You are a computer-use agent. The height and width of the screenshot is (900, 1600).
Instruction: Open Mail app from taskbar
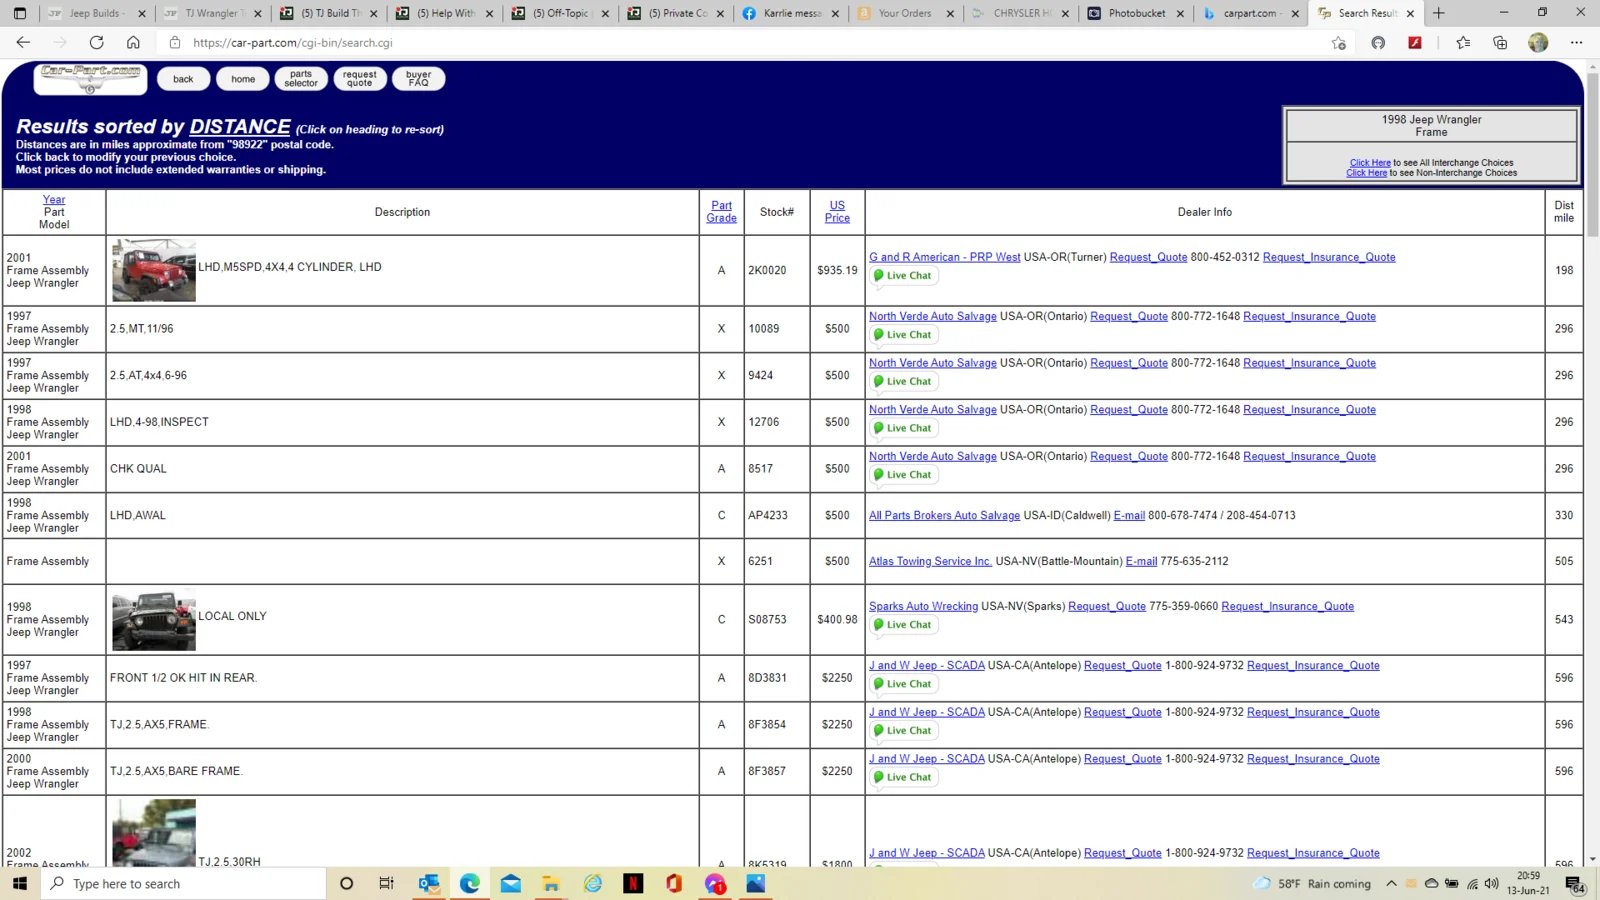coord(510,883)
